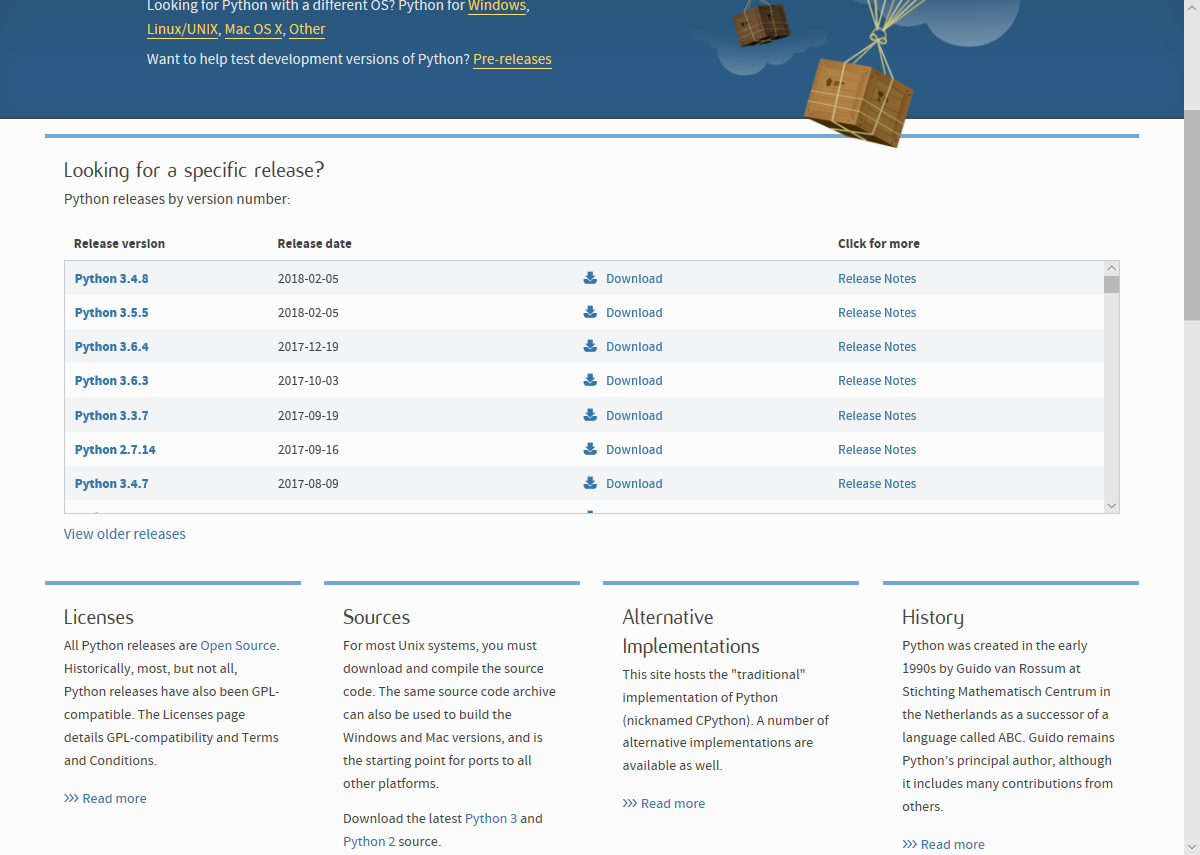This screenshot has width=1200, height=855.
Task: Open the Pre-releases link
Action: pyautogui.click(x=512, y=59)
